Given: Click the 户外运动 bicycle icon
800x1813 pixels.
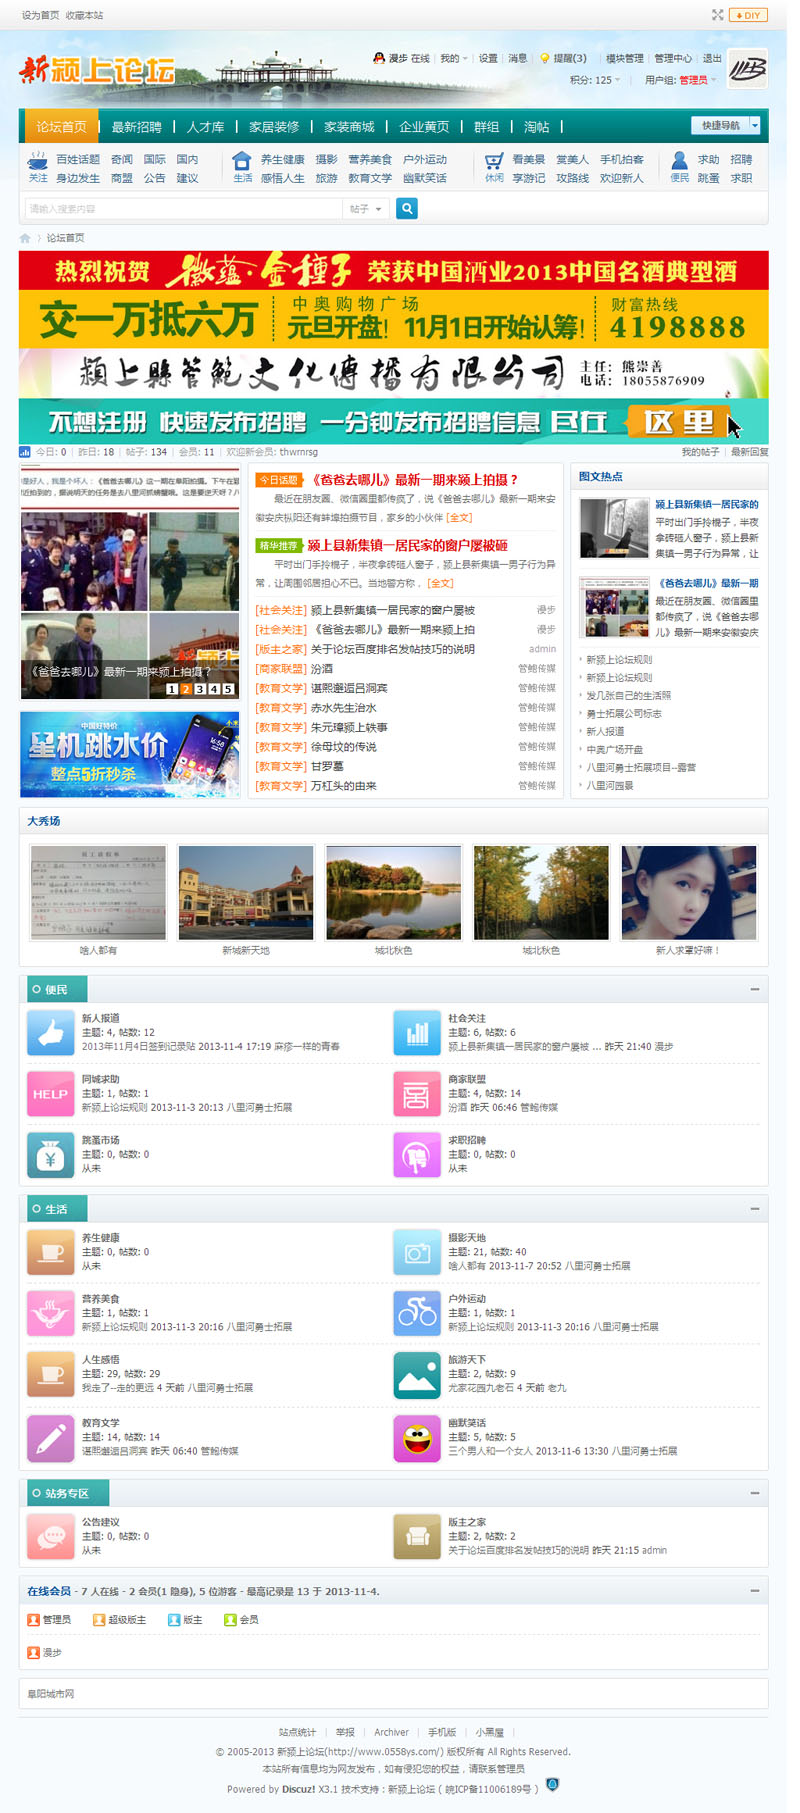Looking at the screenshot, I should (x=417, y=1313).
